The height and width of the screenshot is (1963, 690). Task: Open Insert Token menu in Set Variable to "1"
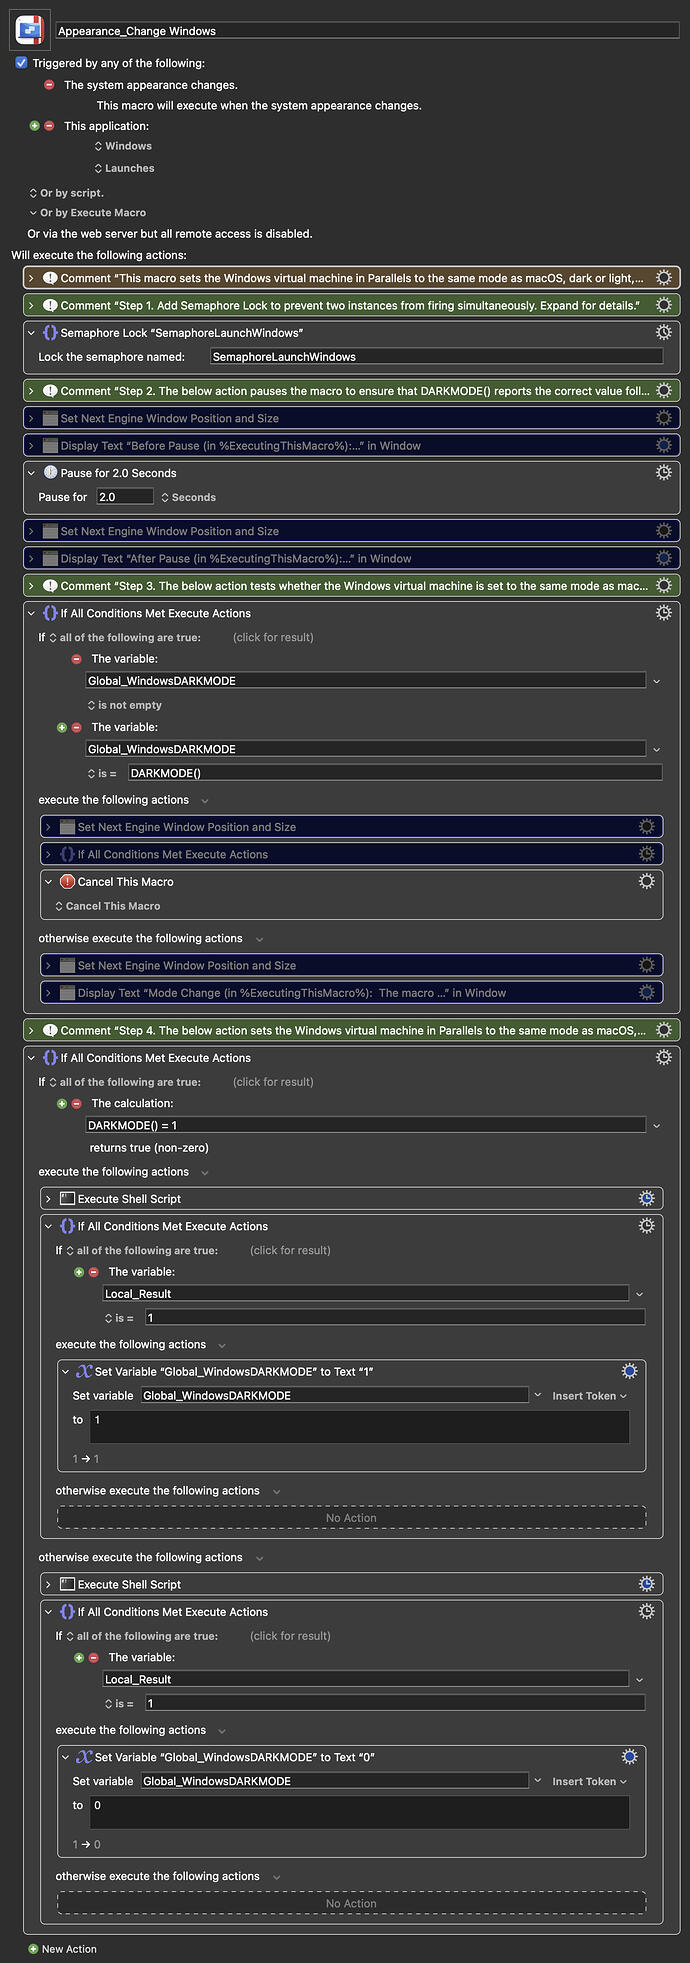point(589,1395)
